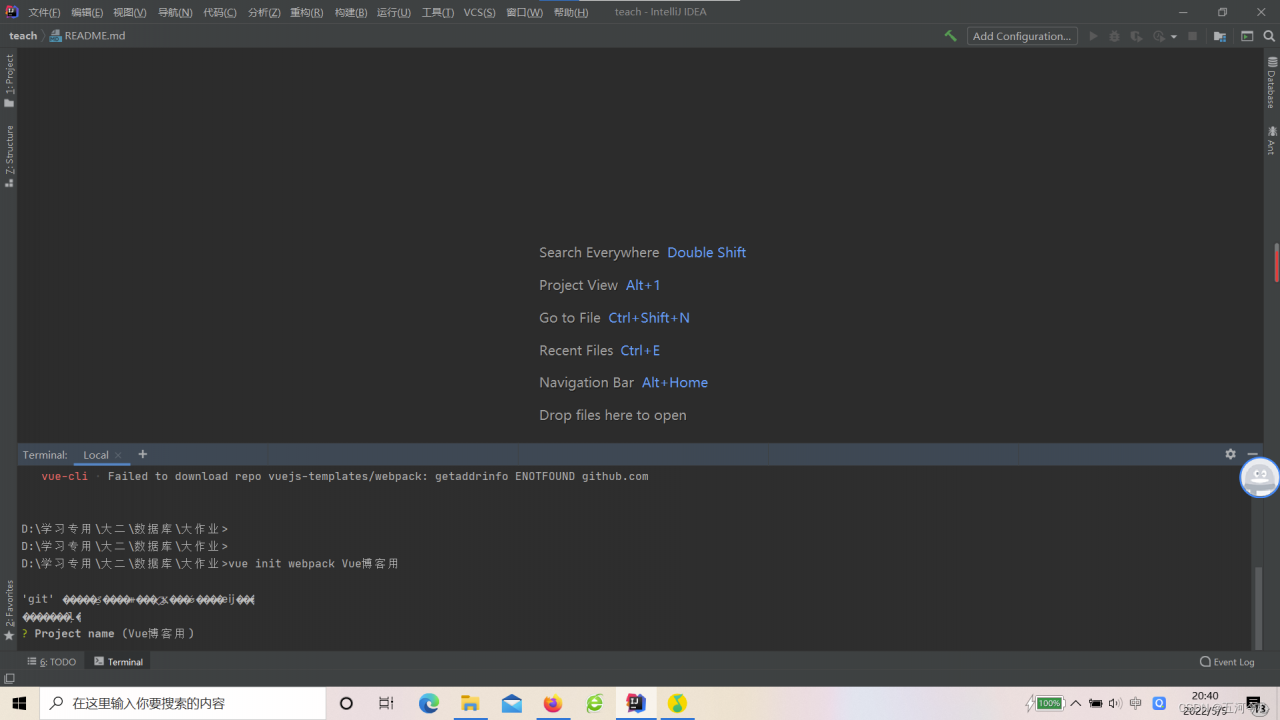Open Task View in taskbar
1280x720 pixels.
tap(386, 704)
